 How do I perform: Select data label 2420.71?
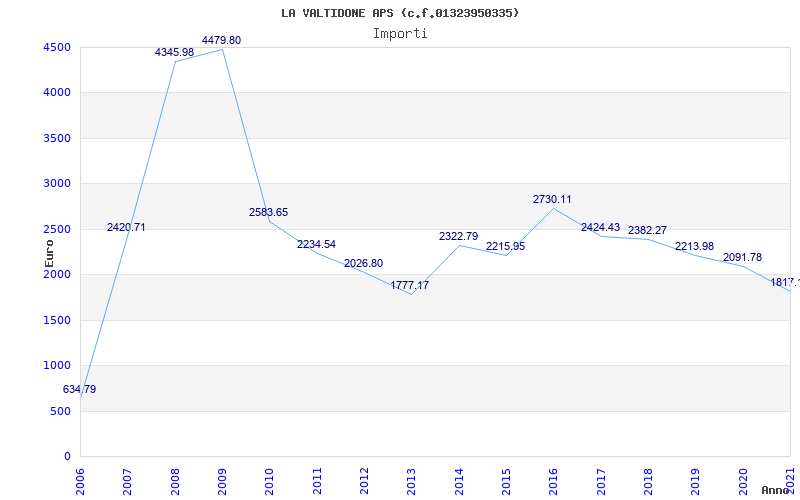(126, 227)
